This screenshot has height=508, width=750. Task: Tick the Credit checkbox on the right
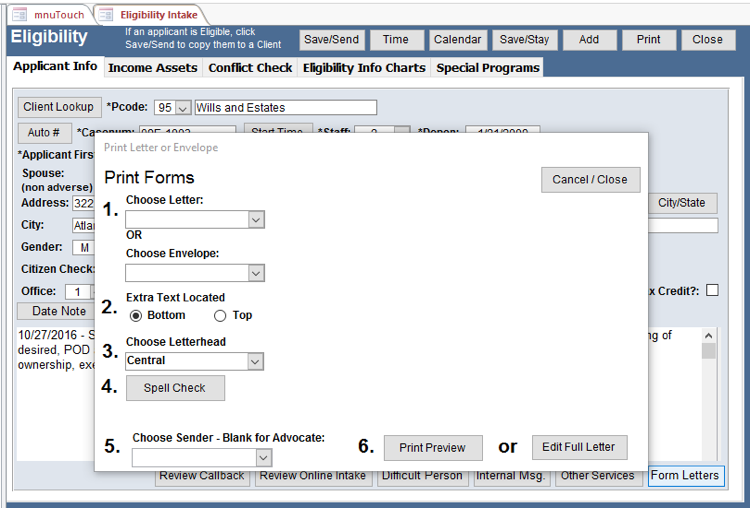click(712, 291)
